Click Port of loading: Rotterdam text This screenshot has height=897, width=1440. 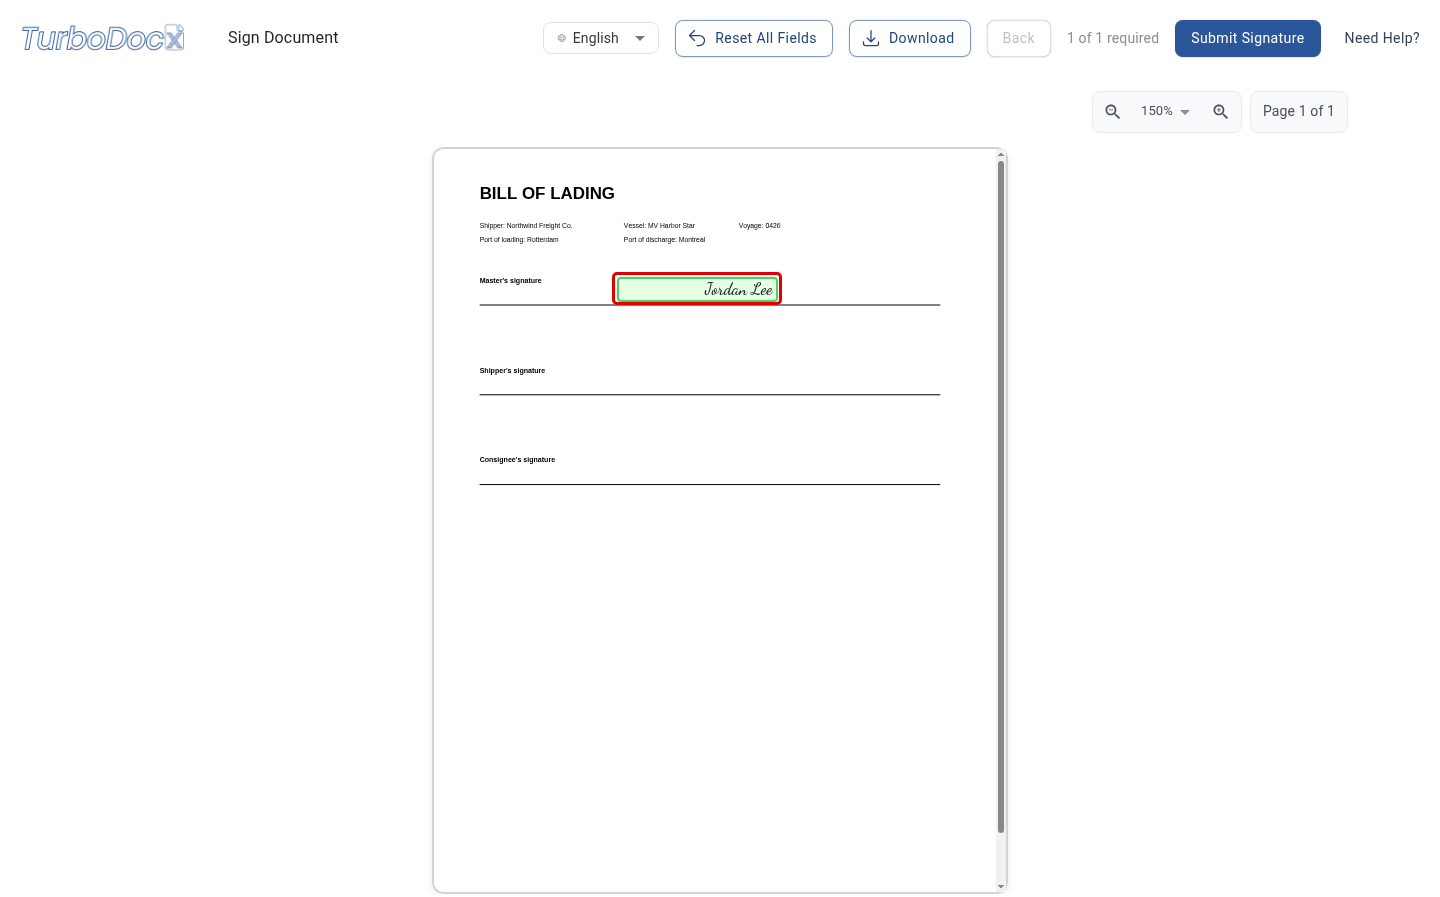[x=519, y=240]
